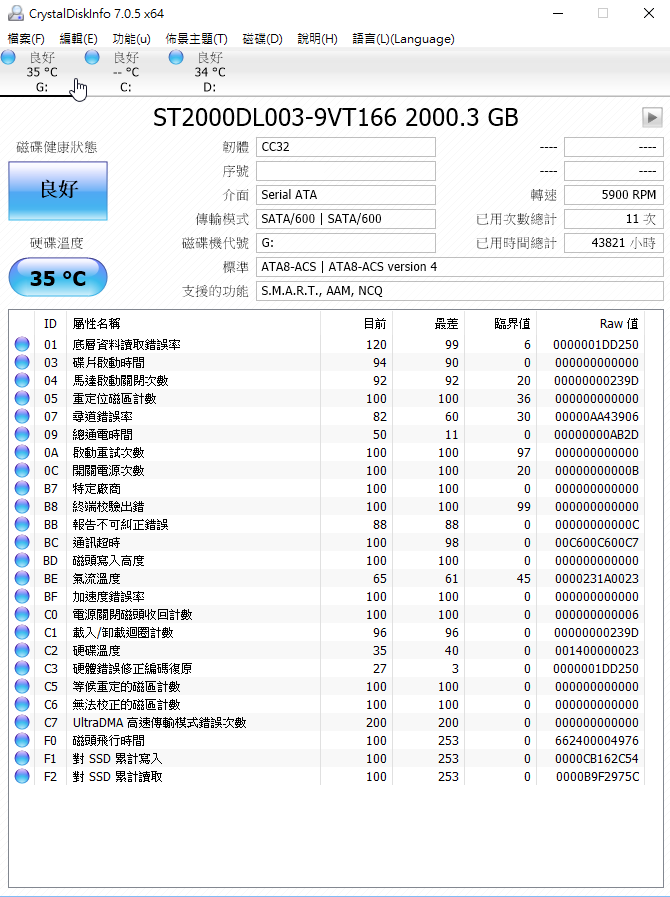Viewport: 670px width, 897px height.
Task: Click the status orb for attribute C2 硬碟溫度
Action: point(22,651)
